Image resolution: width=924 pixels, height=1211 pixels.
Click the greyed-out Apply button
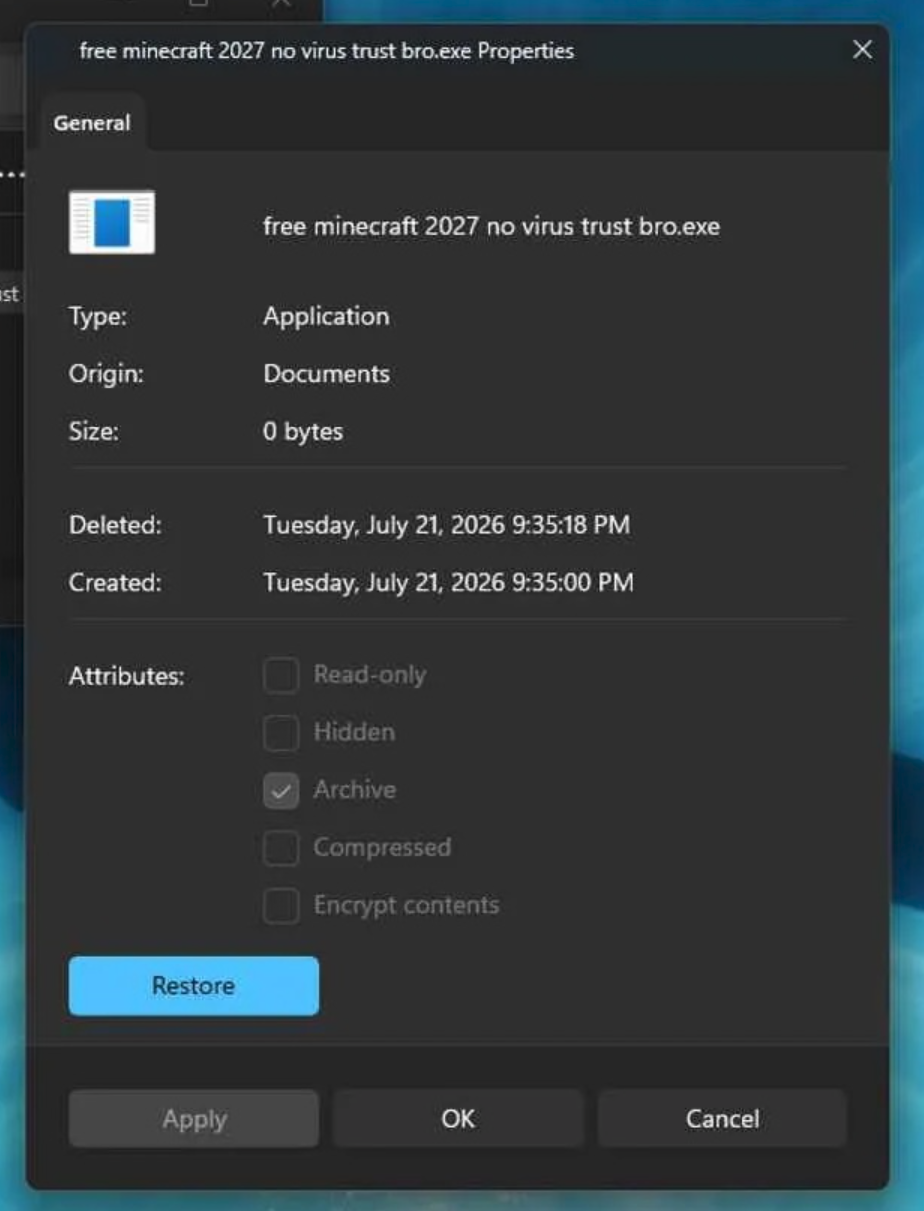[x=194, y=1118]
